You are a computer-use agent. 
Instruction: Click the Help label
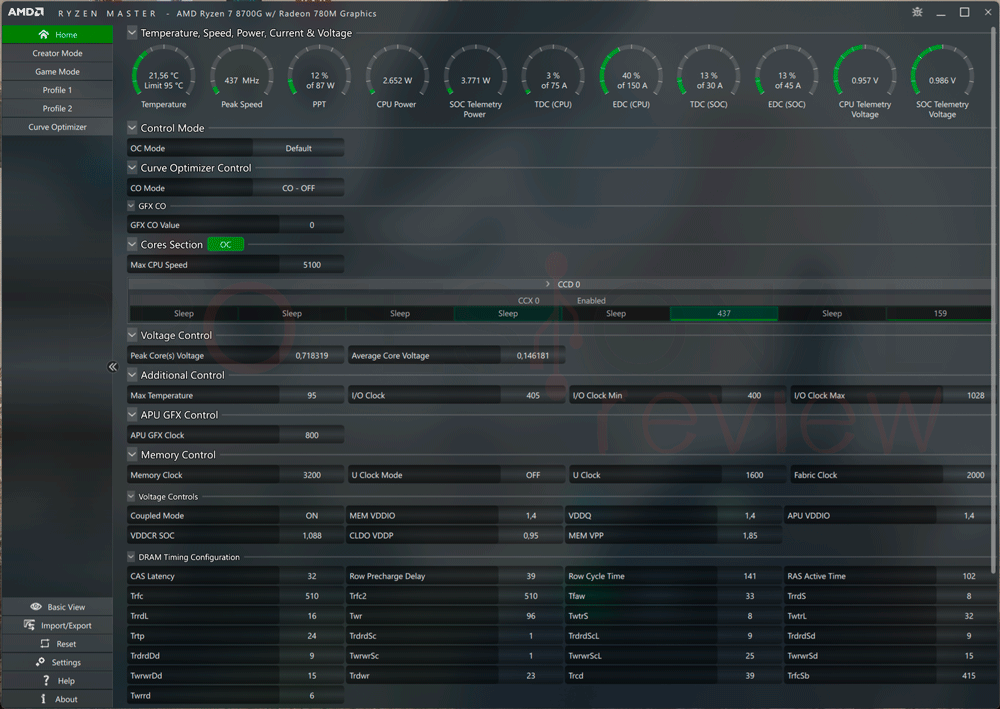[66, 681]
